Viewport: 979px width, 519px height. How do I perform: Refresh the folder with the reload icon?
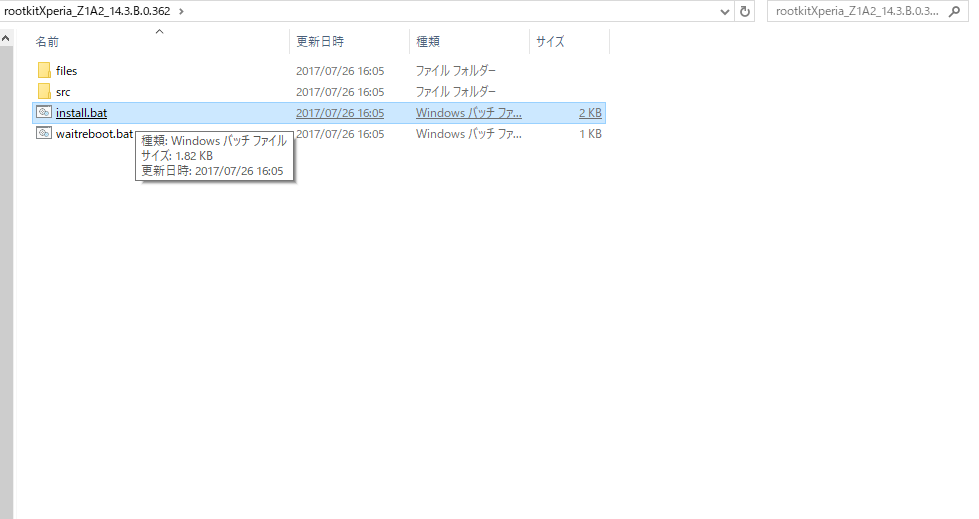coord(744,11)
